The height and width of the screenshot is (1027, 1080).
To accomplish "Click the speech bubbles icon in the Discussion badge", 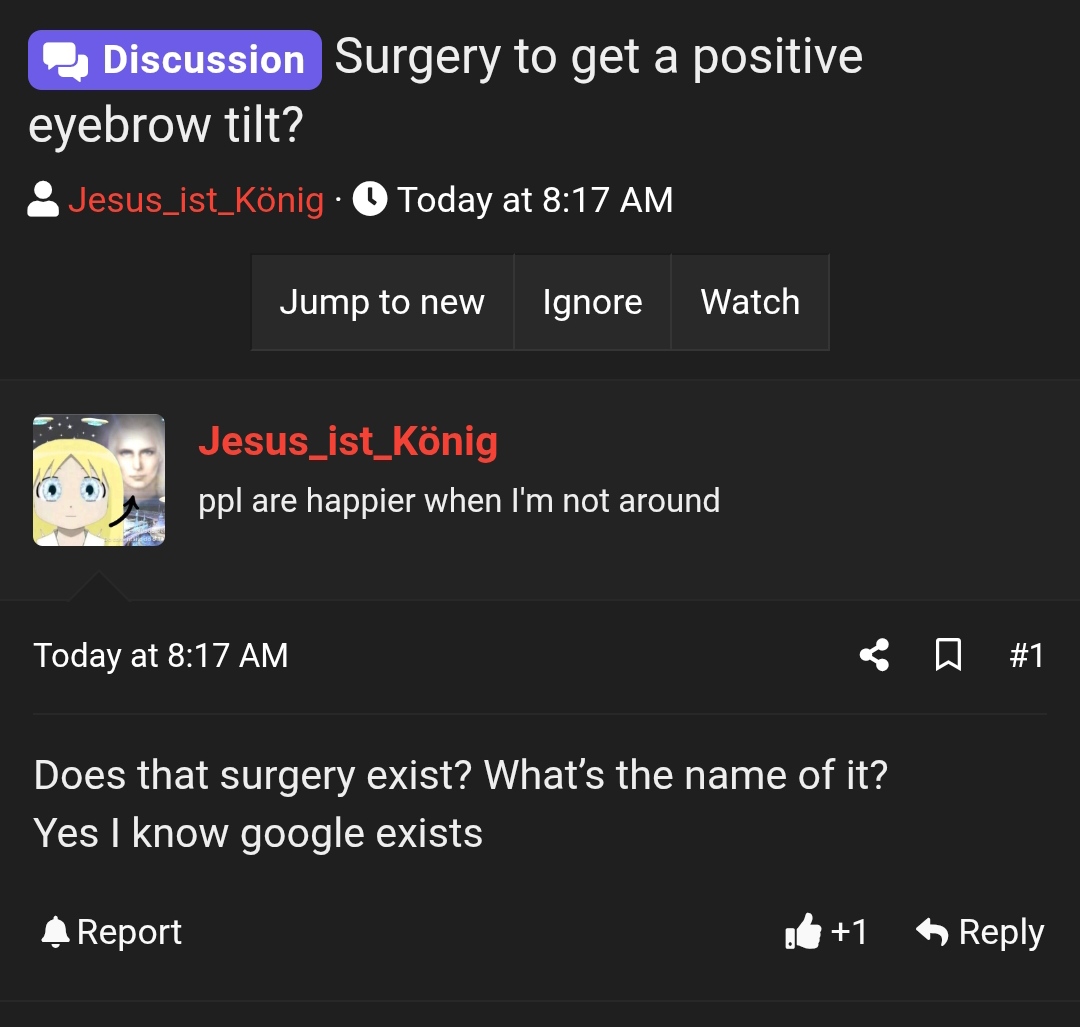I will pos(67,61).
